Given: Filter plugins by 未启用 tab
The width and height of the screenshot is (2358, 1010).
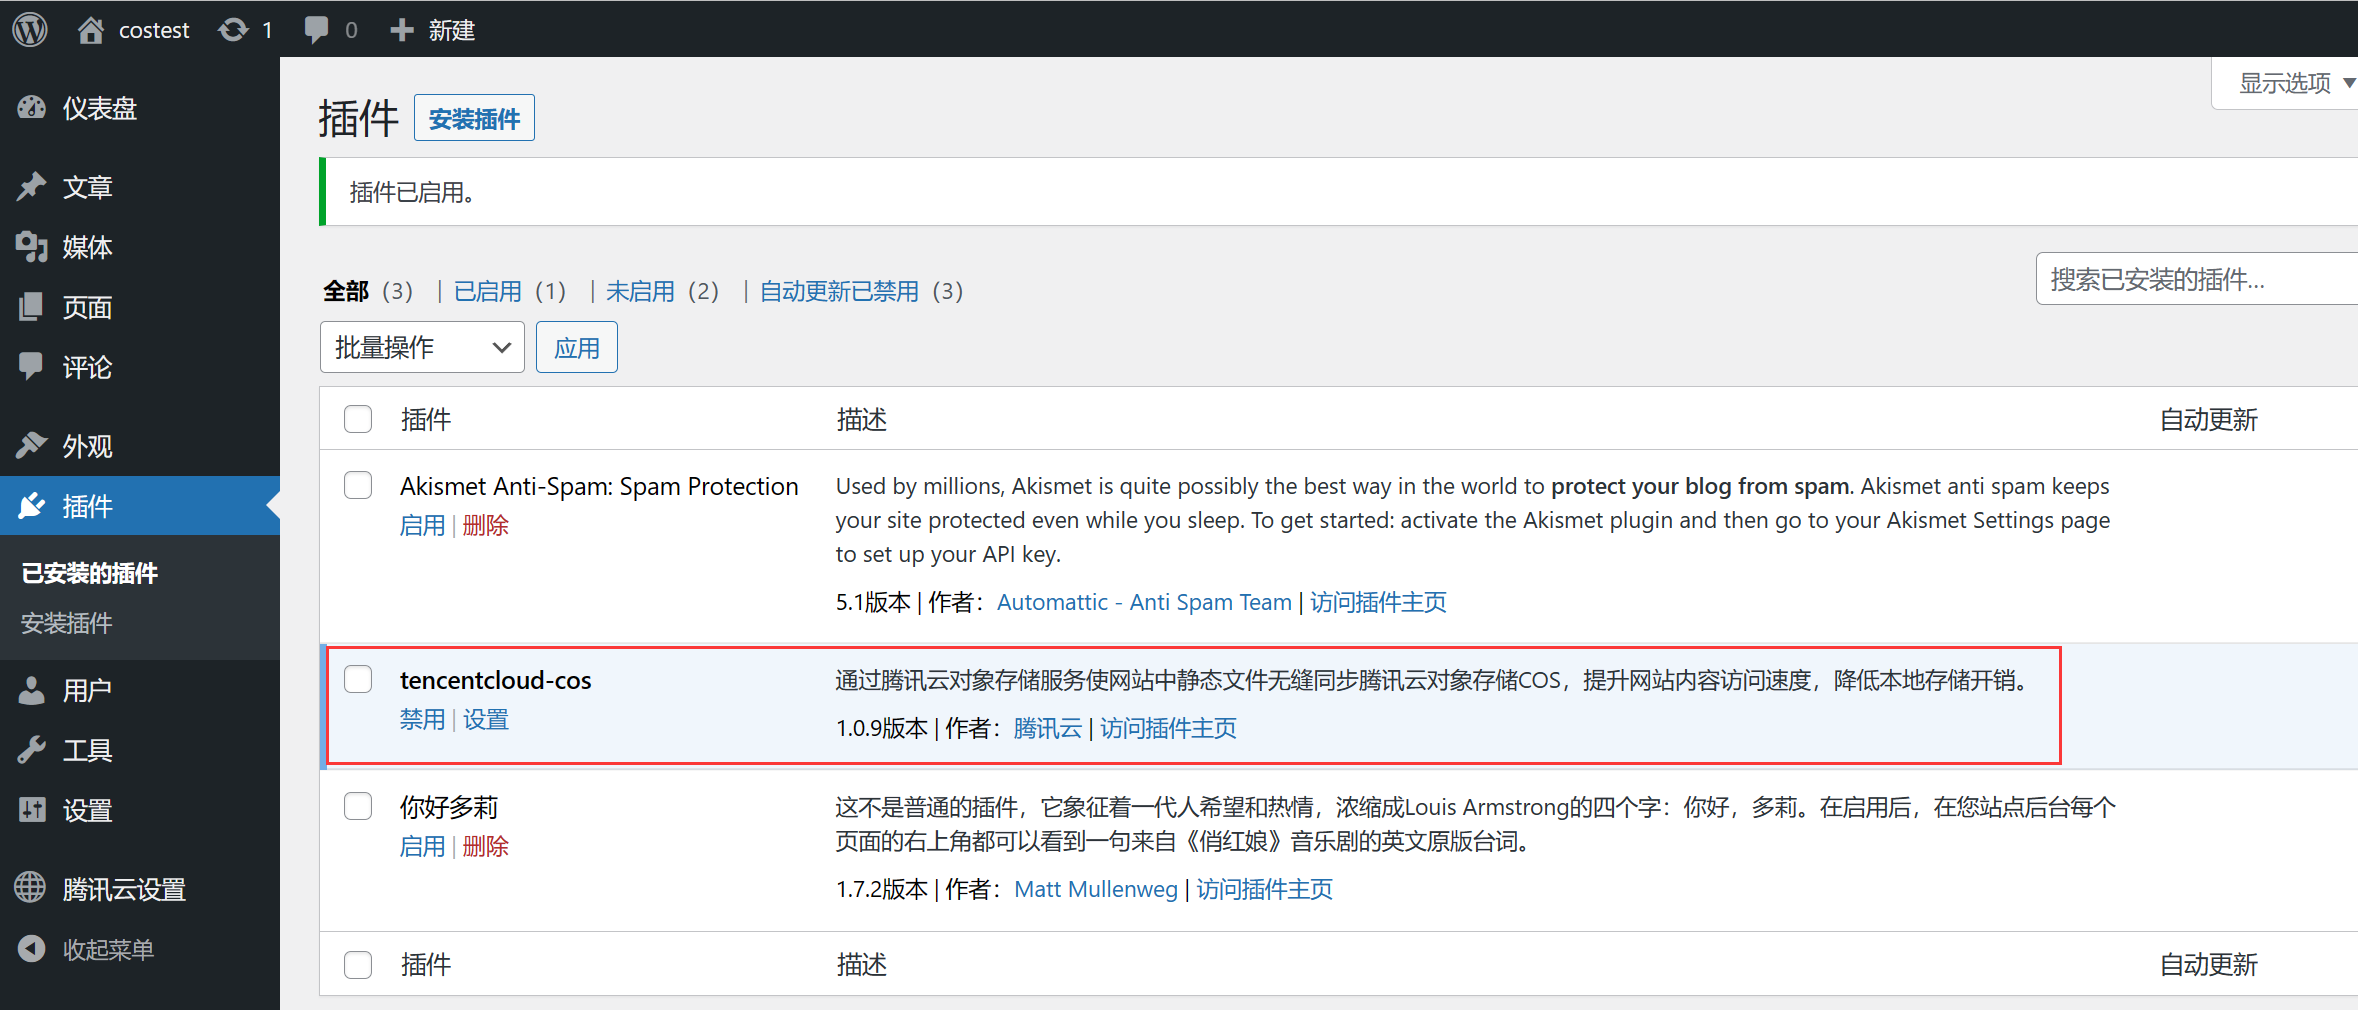Looking at the screenshot, I should click(640, 291).
